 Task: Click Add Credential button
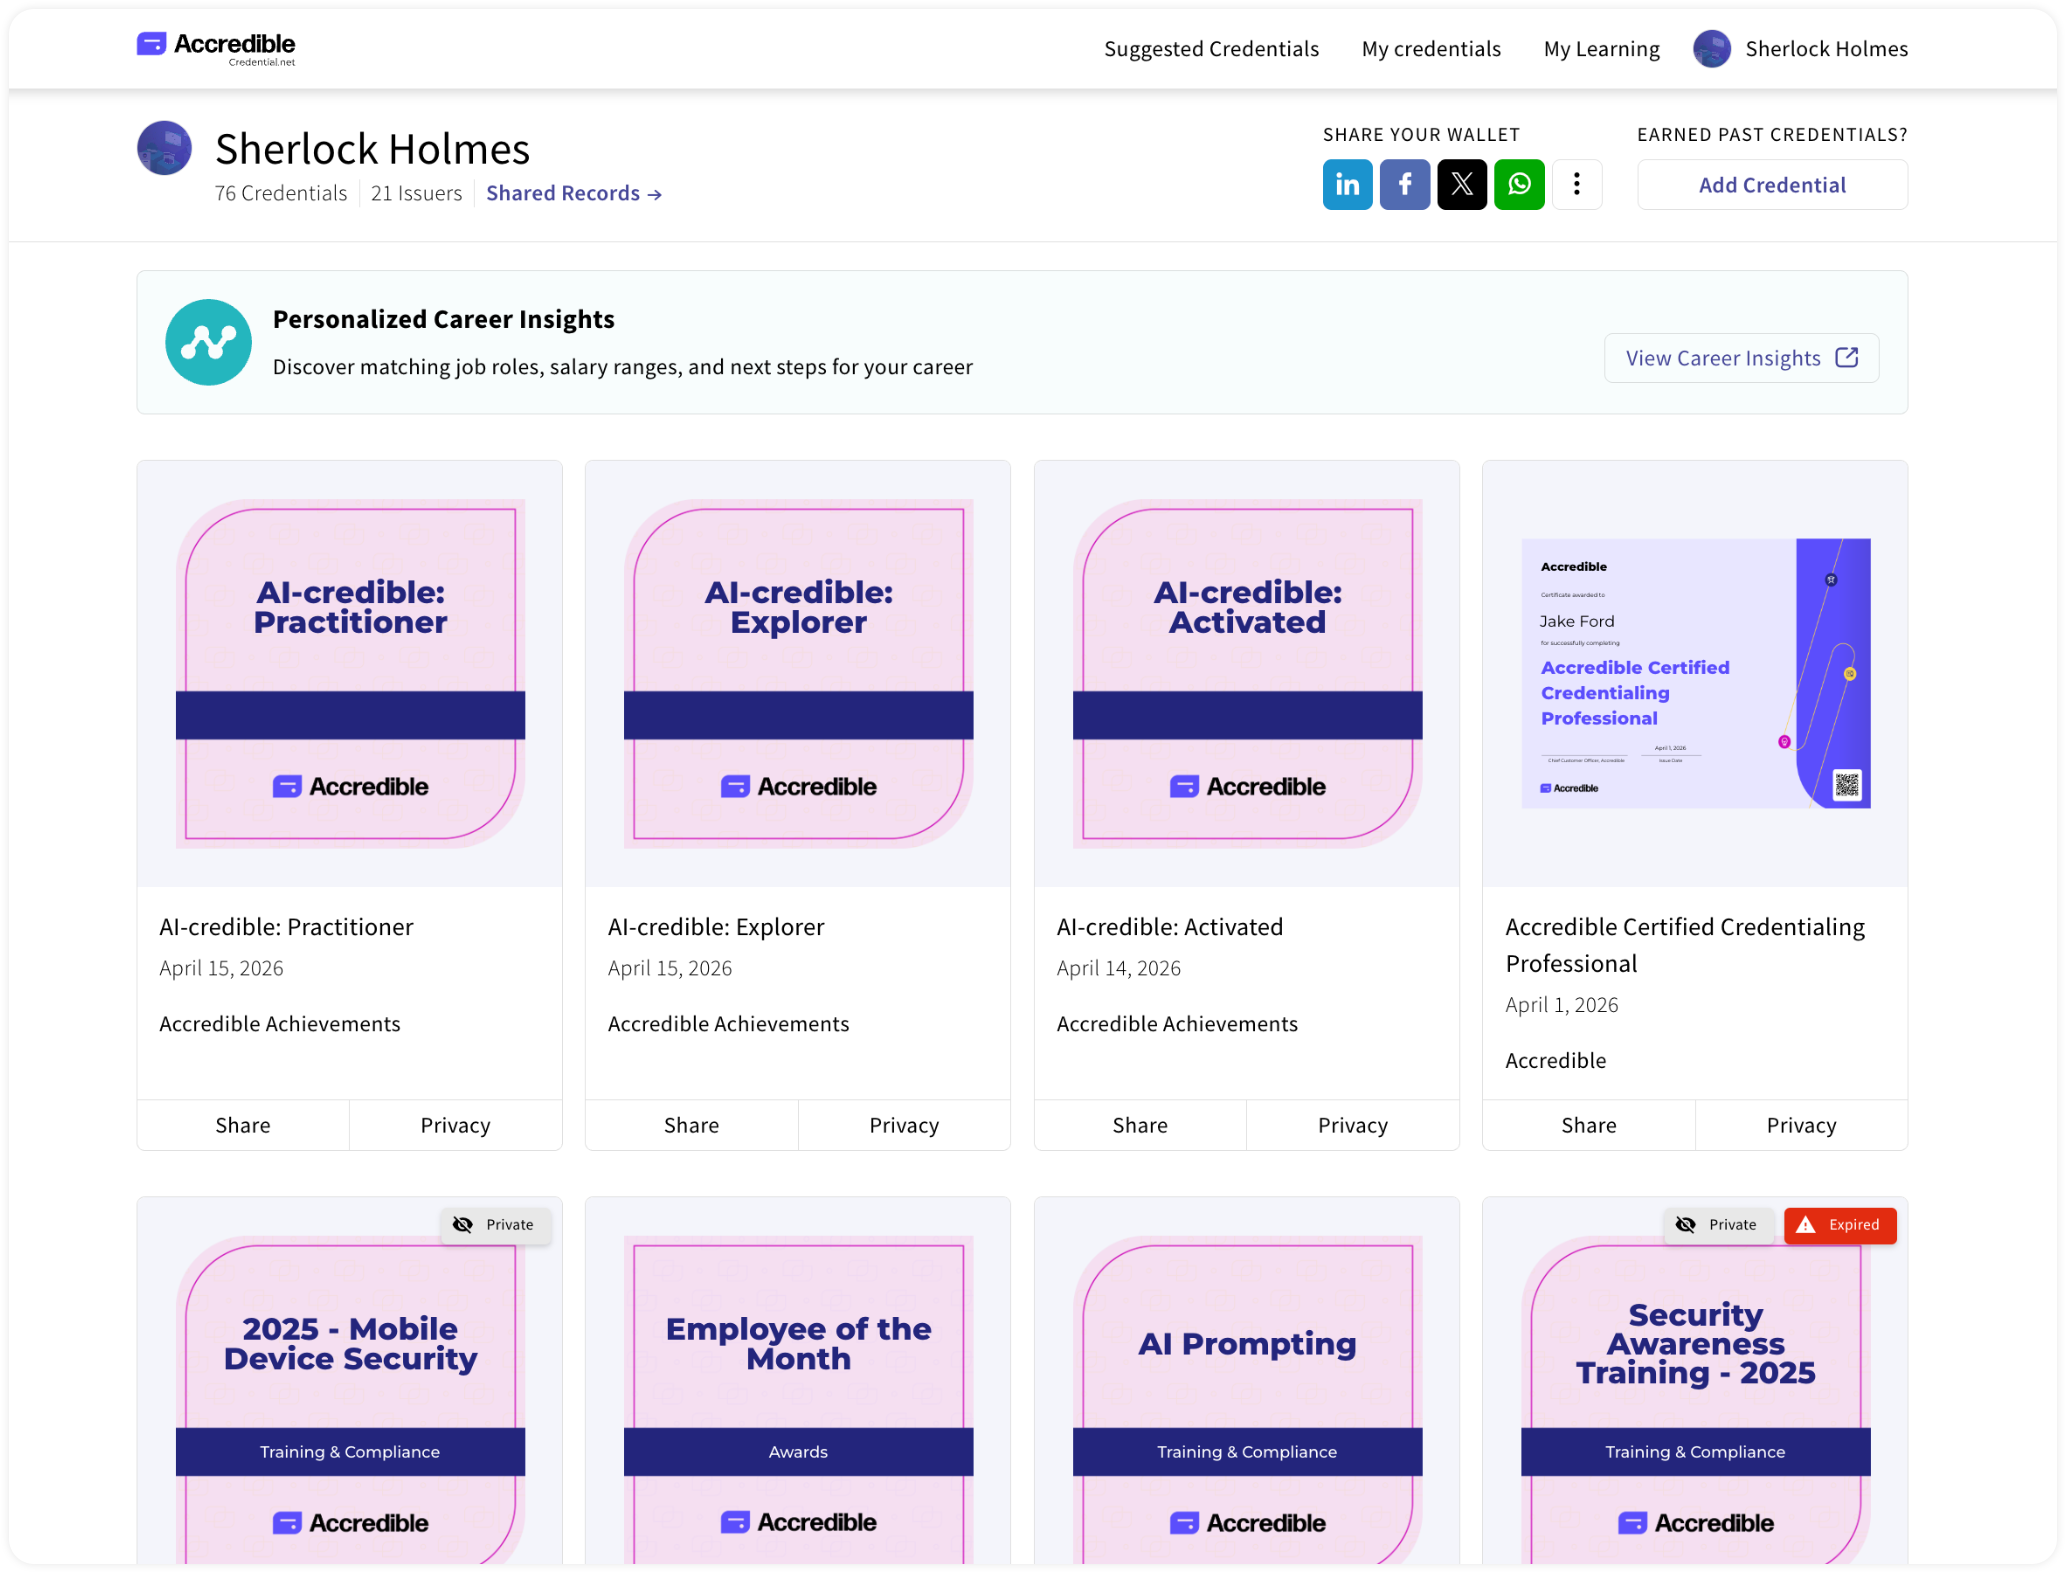[x=1771, y=185]
